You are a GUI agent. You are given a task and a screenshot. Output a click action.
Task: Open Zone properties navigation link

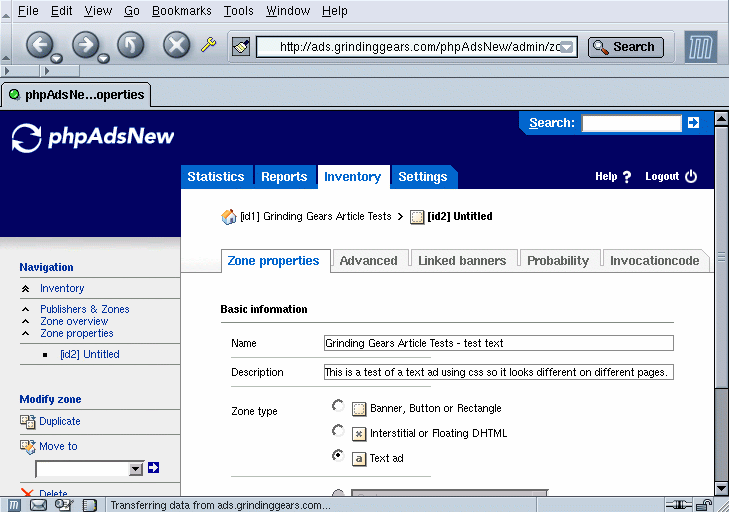(x=77, y=333)
